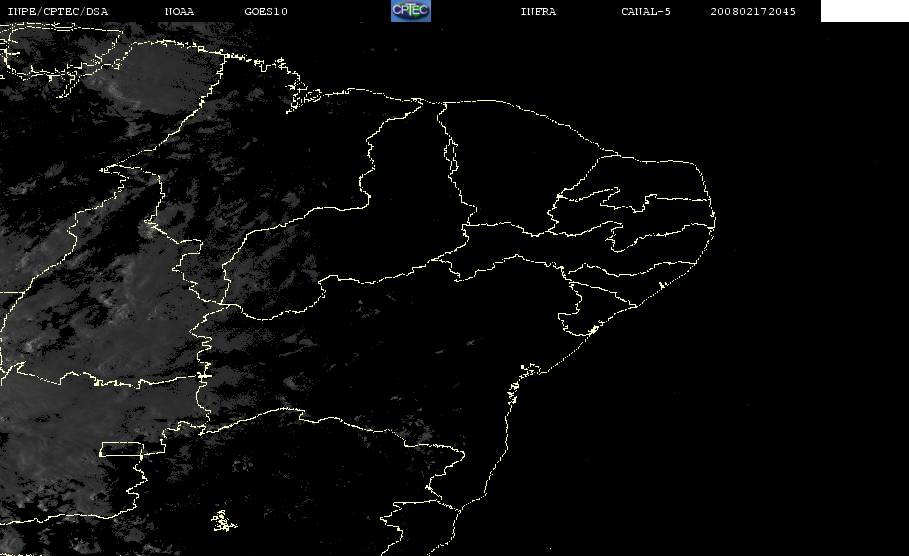Select the INPE/CPTEC/DSA header text

click(57, 11)
